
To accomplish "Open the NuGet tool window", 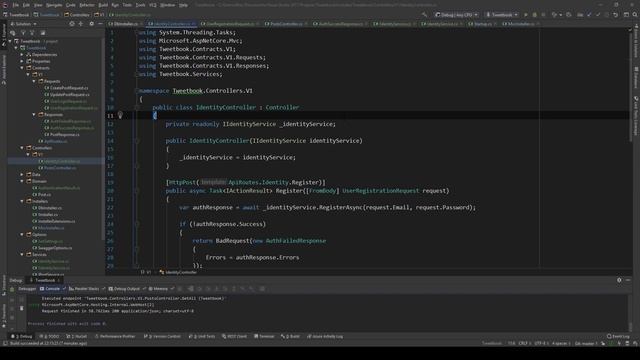I will pyautogui.click(x=77, y=336).
